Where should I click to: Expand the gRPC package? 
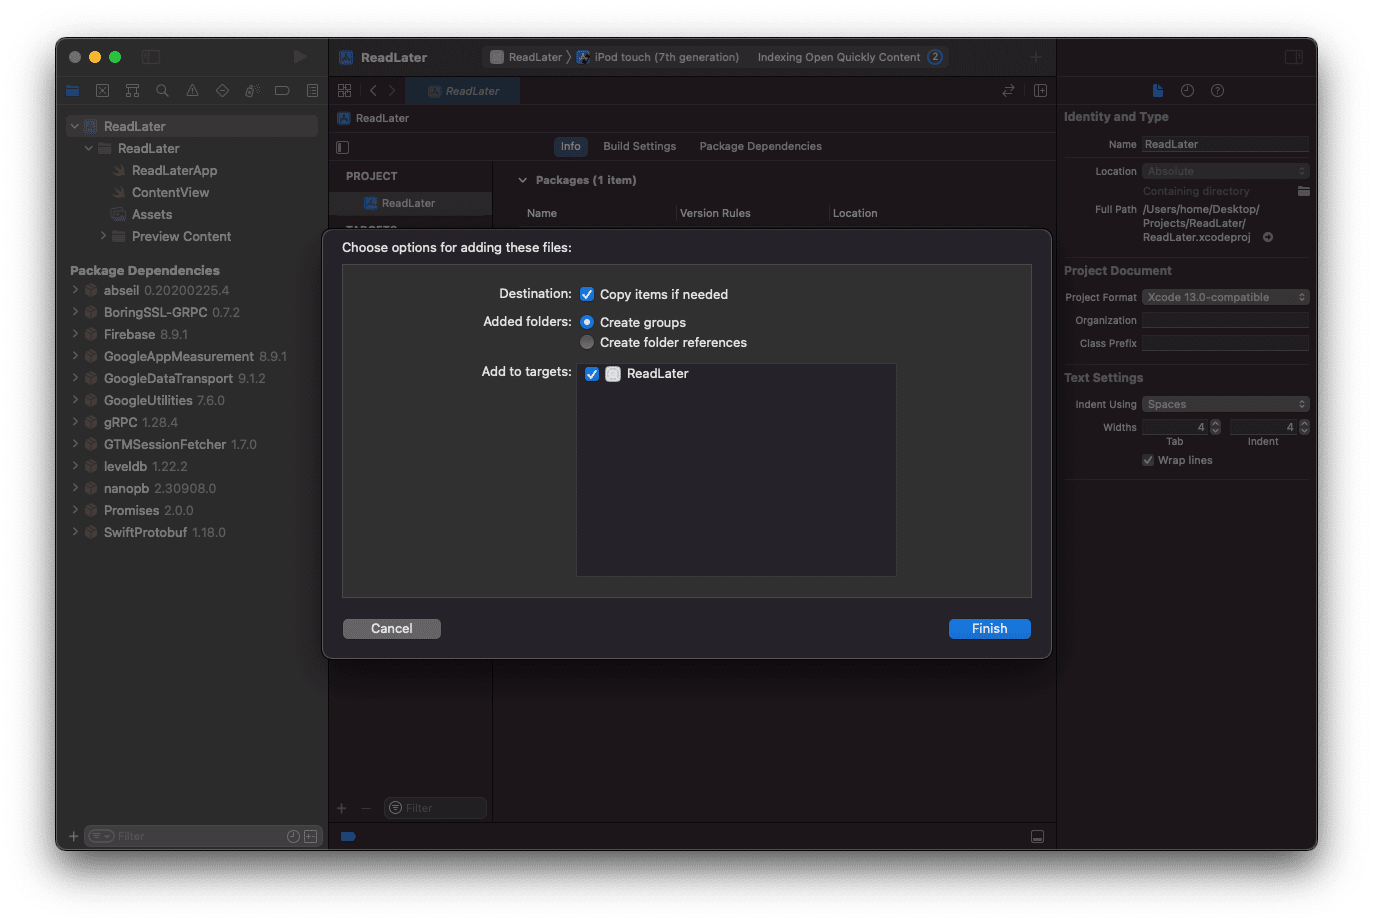click(x=75, y=422)
